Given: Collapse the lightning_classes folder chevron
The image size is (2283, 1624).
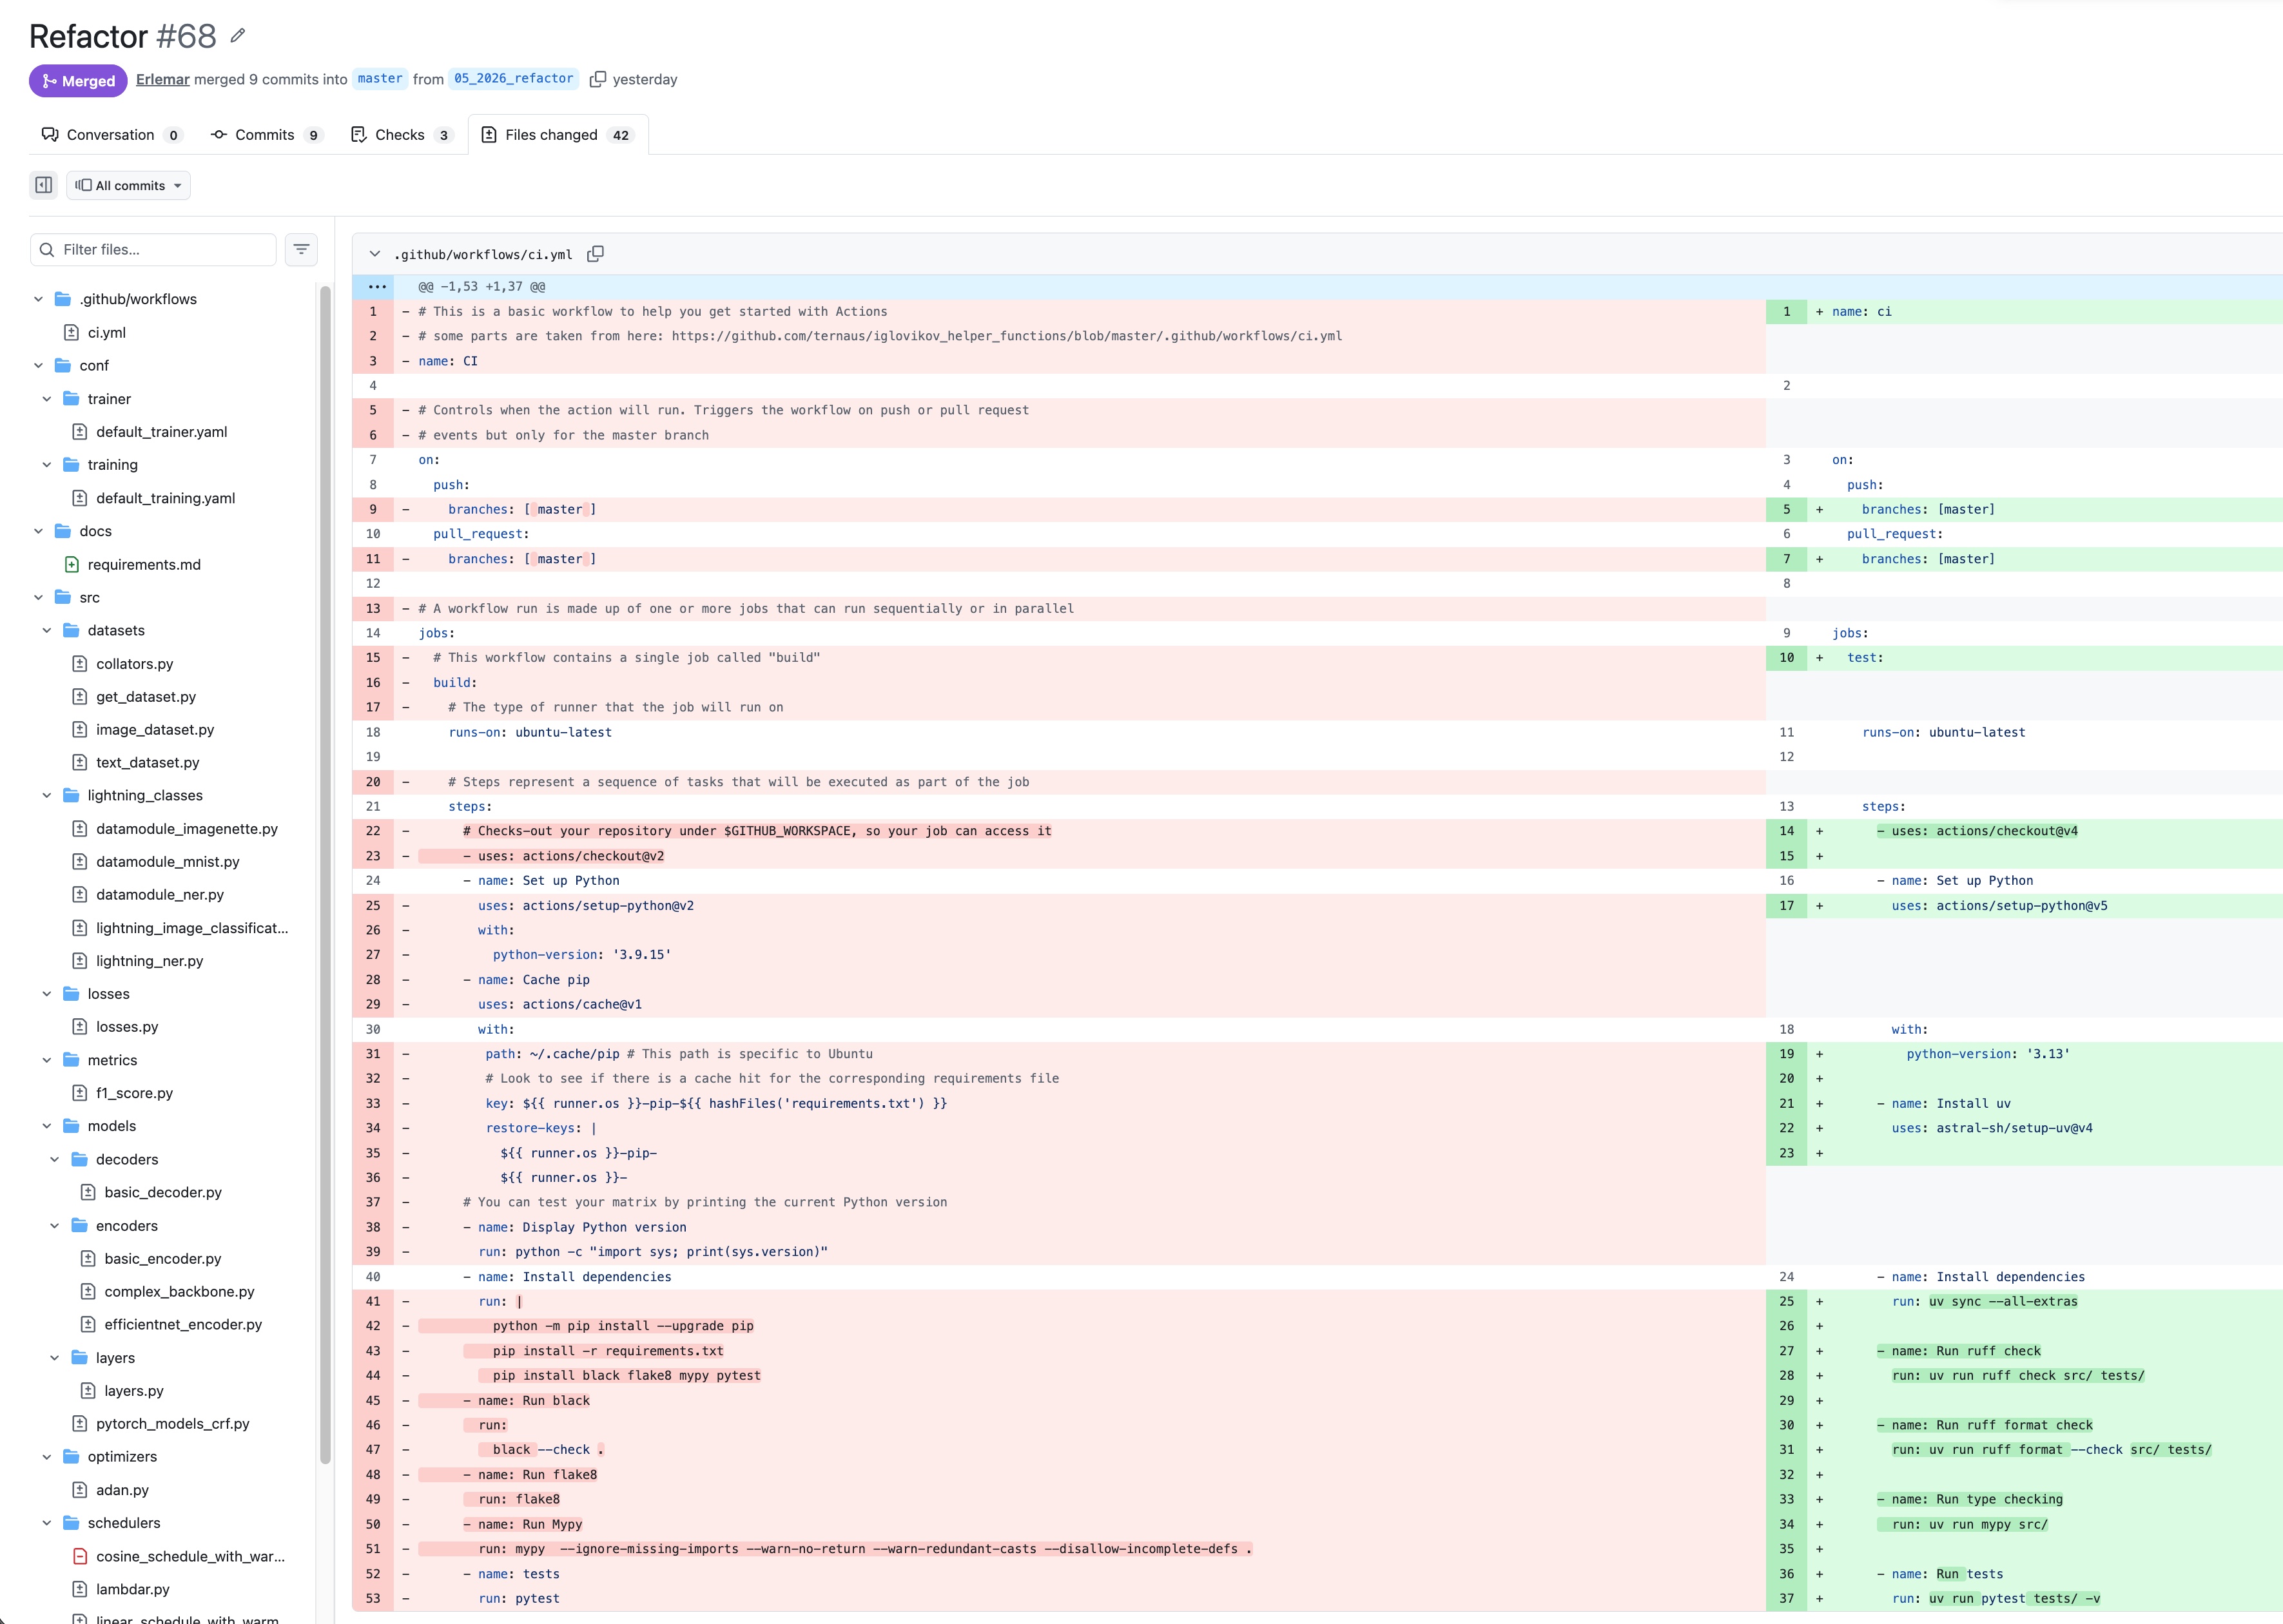Looking at the screenshot, I should pyautogui.click(x=46, y=795).
